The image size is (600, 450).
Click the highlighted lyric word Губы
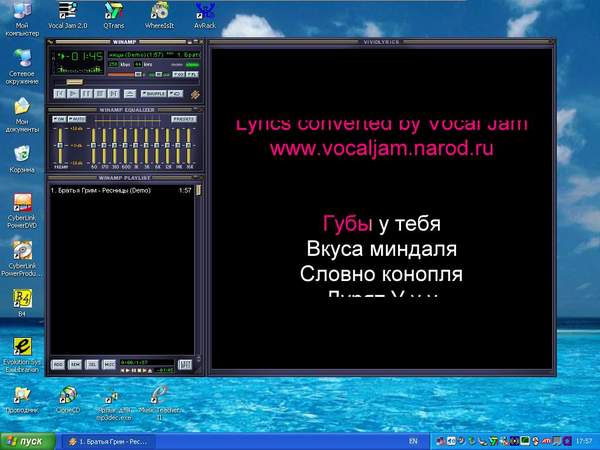click(x=347, y=223)
